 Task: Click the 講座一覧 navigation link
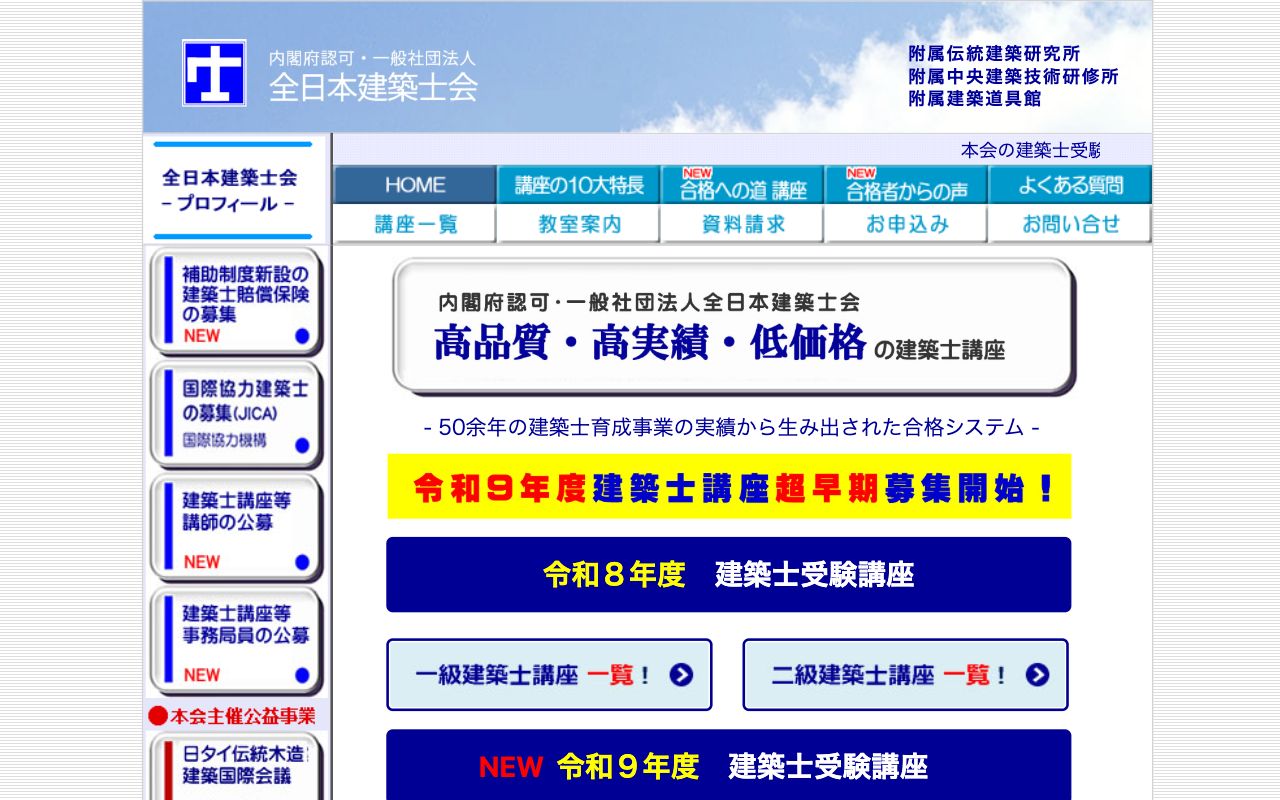click(415, 224)
